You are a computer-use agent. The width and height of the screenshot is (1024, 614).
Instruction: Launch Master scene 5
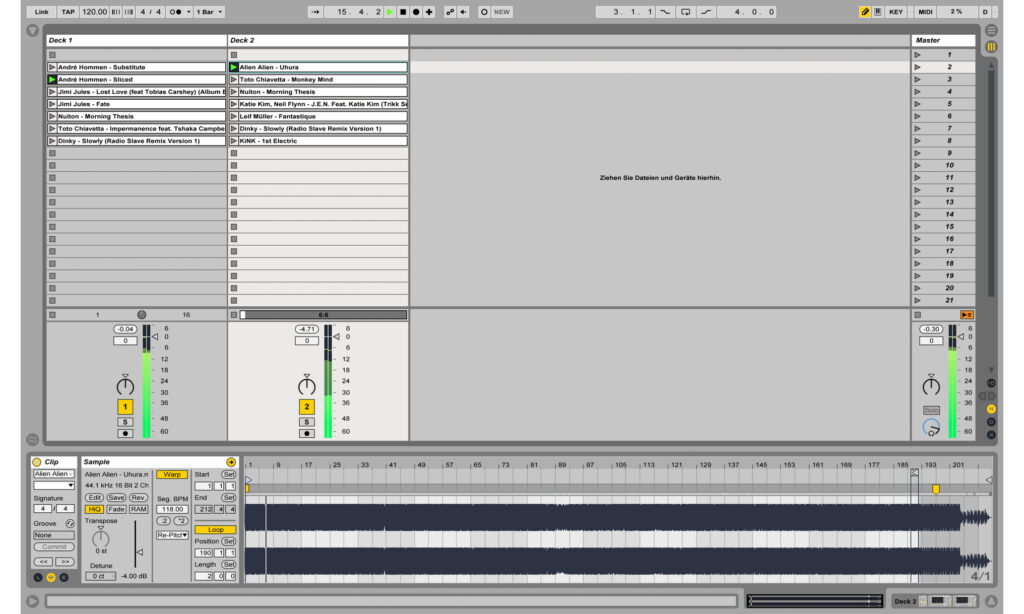click(918, 104)
